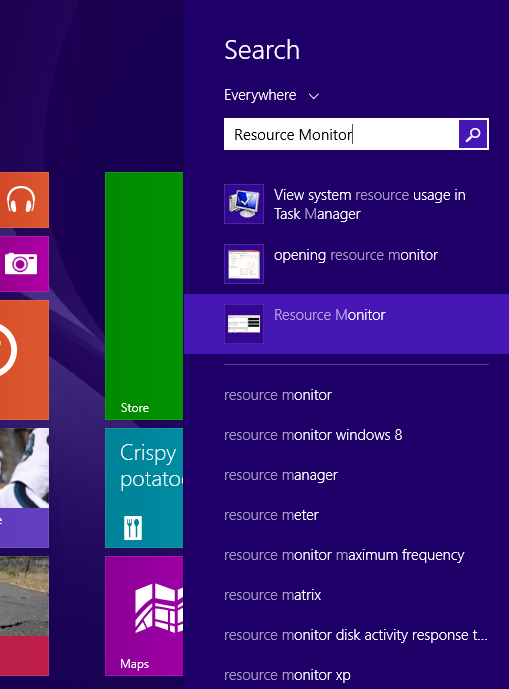Open the sports photo news tile

24,488
